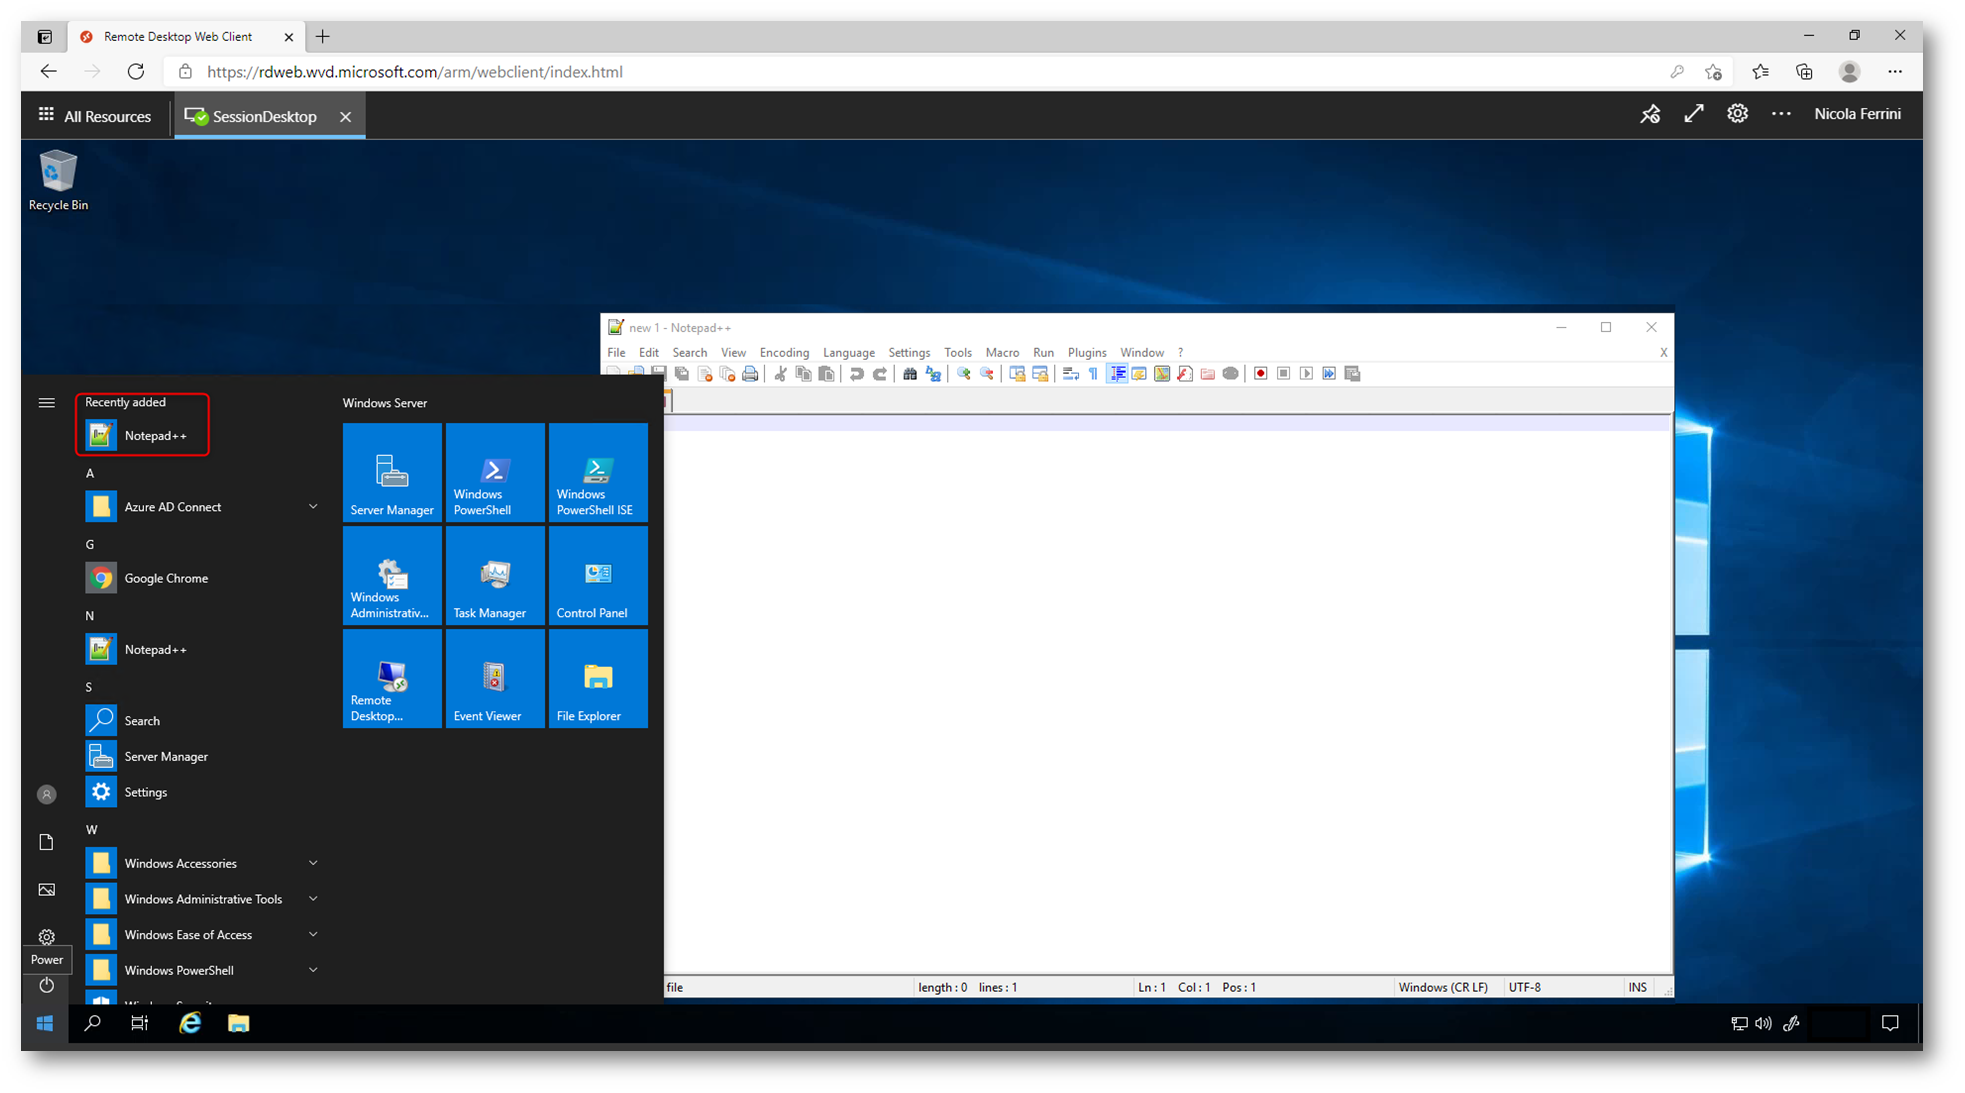
Task: Open Find via the binoculars icon
Action: tap(910, 374)
